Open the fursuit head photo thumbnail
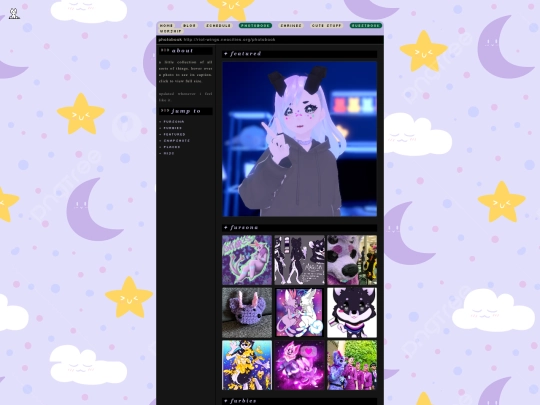The image size is (540, 405). [x=352, y=260]
